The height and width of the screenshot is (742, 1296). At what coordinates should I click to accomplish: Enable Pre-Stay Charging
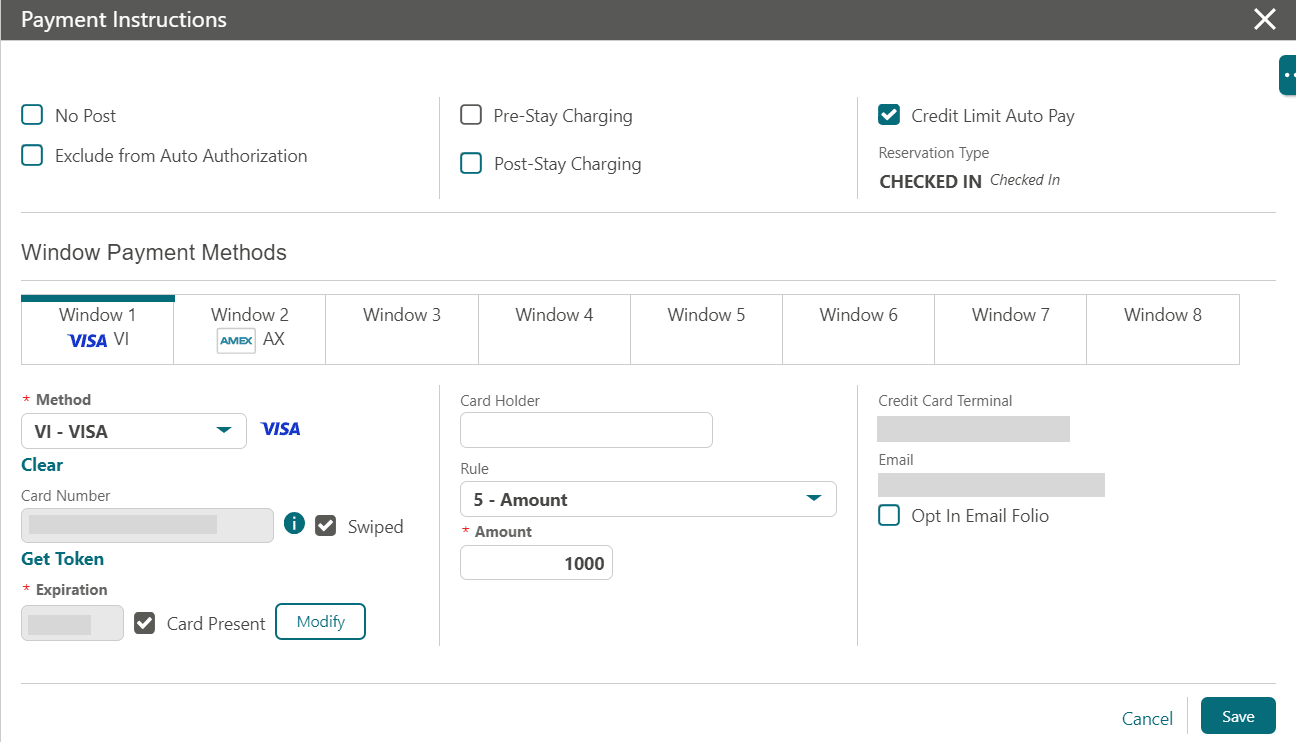(x=471, y=114)
